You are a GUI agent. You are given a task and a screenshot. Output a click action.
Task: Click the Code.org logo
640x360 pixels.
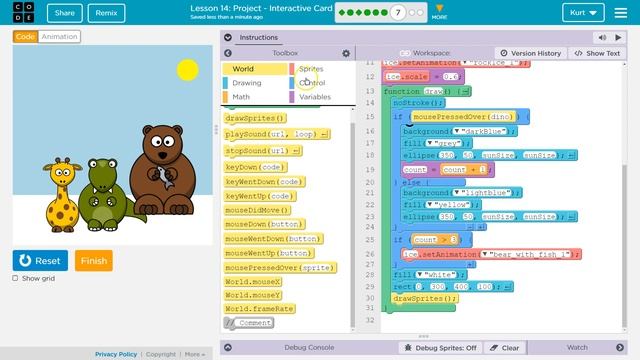click(x=23, y=12)
